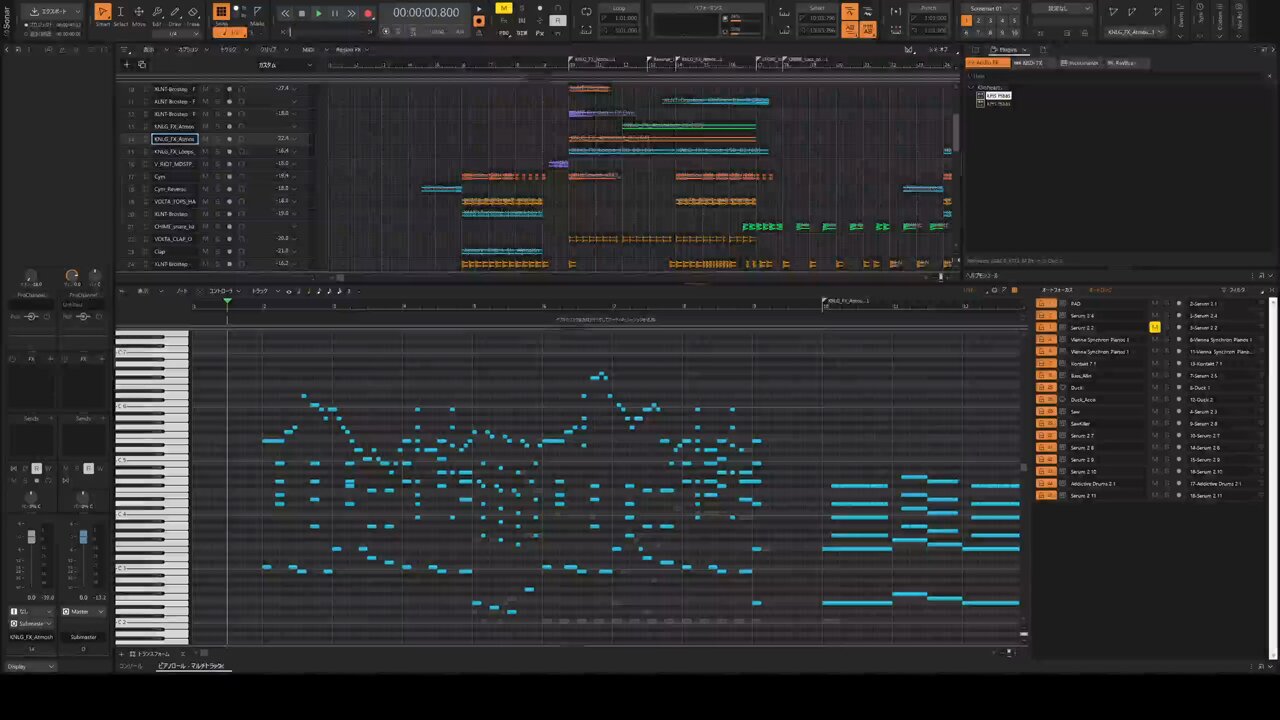Add a new track with plus icon
The width and height of the screenshot is (1280, 720).
(126, 65)
